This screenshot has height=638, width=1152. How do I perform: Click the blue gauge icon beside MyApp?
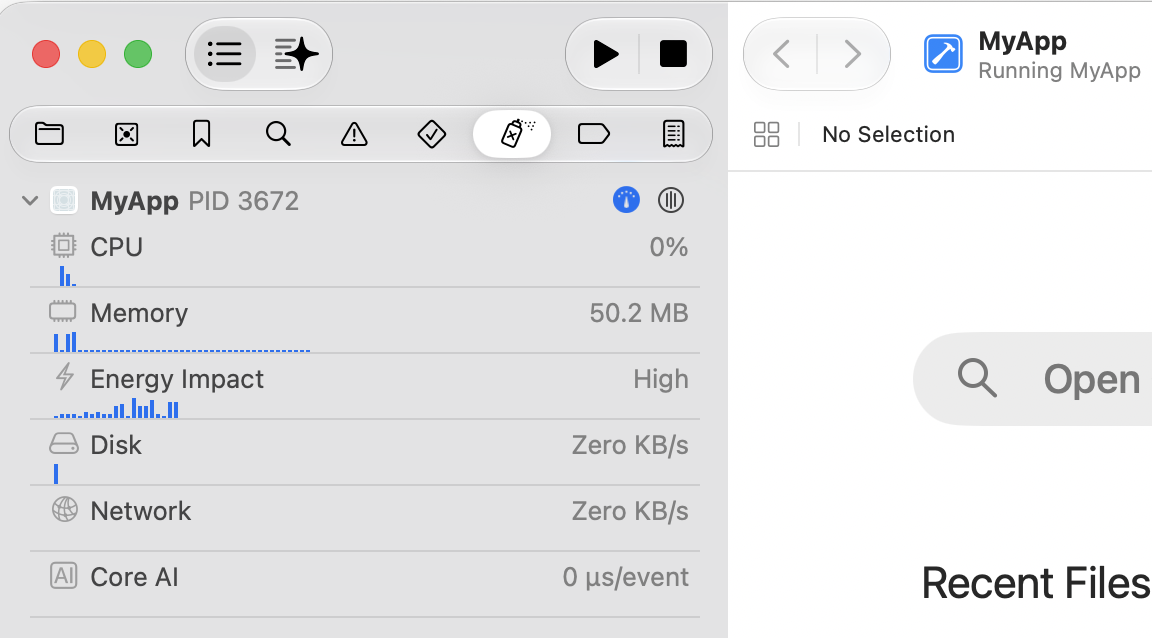coord(626,200)
